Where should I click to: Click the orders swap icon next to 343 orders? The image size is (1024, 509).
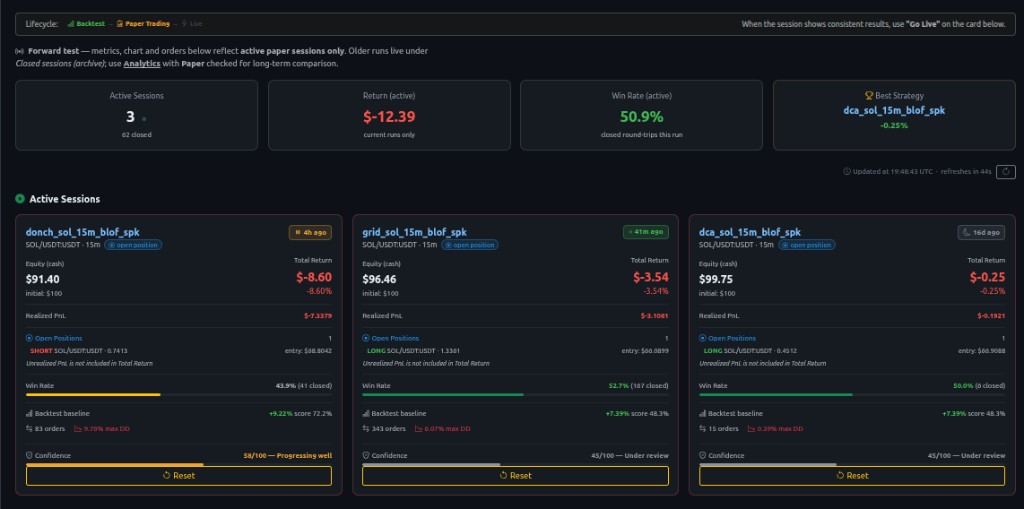[366, 429]
